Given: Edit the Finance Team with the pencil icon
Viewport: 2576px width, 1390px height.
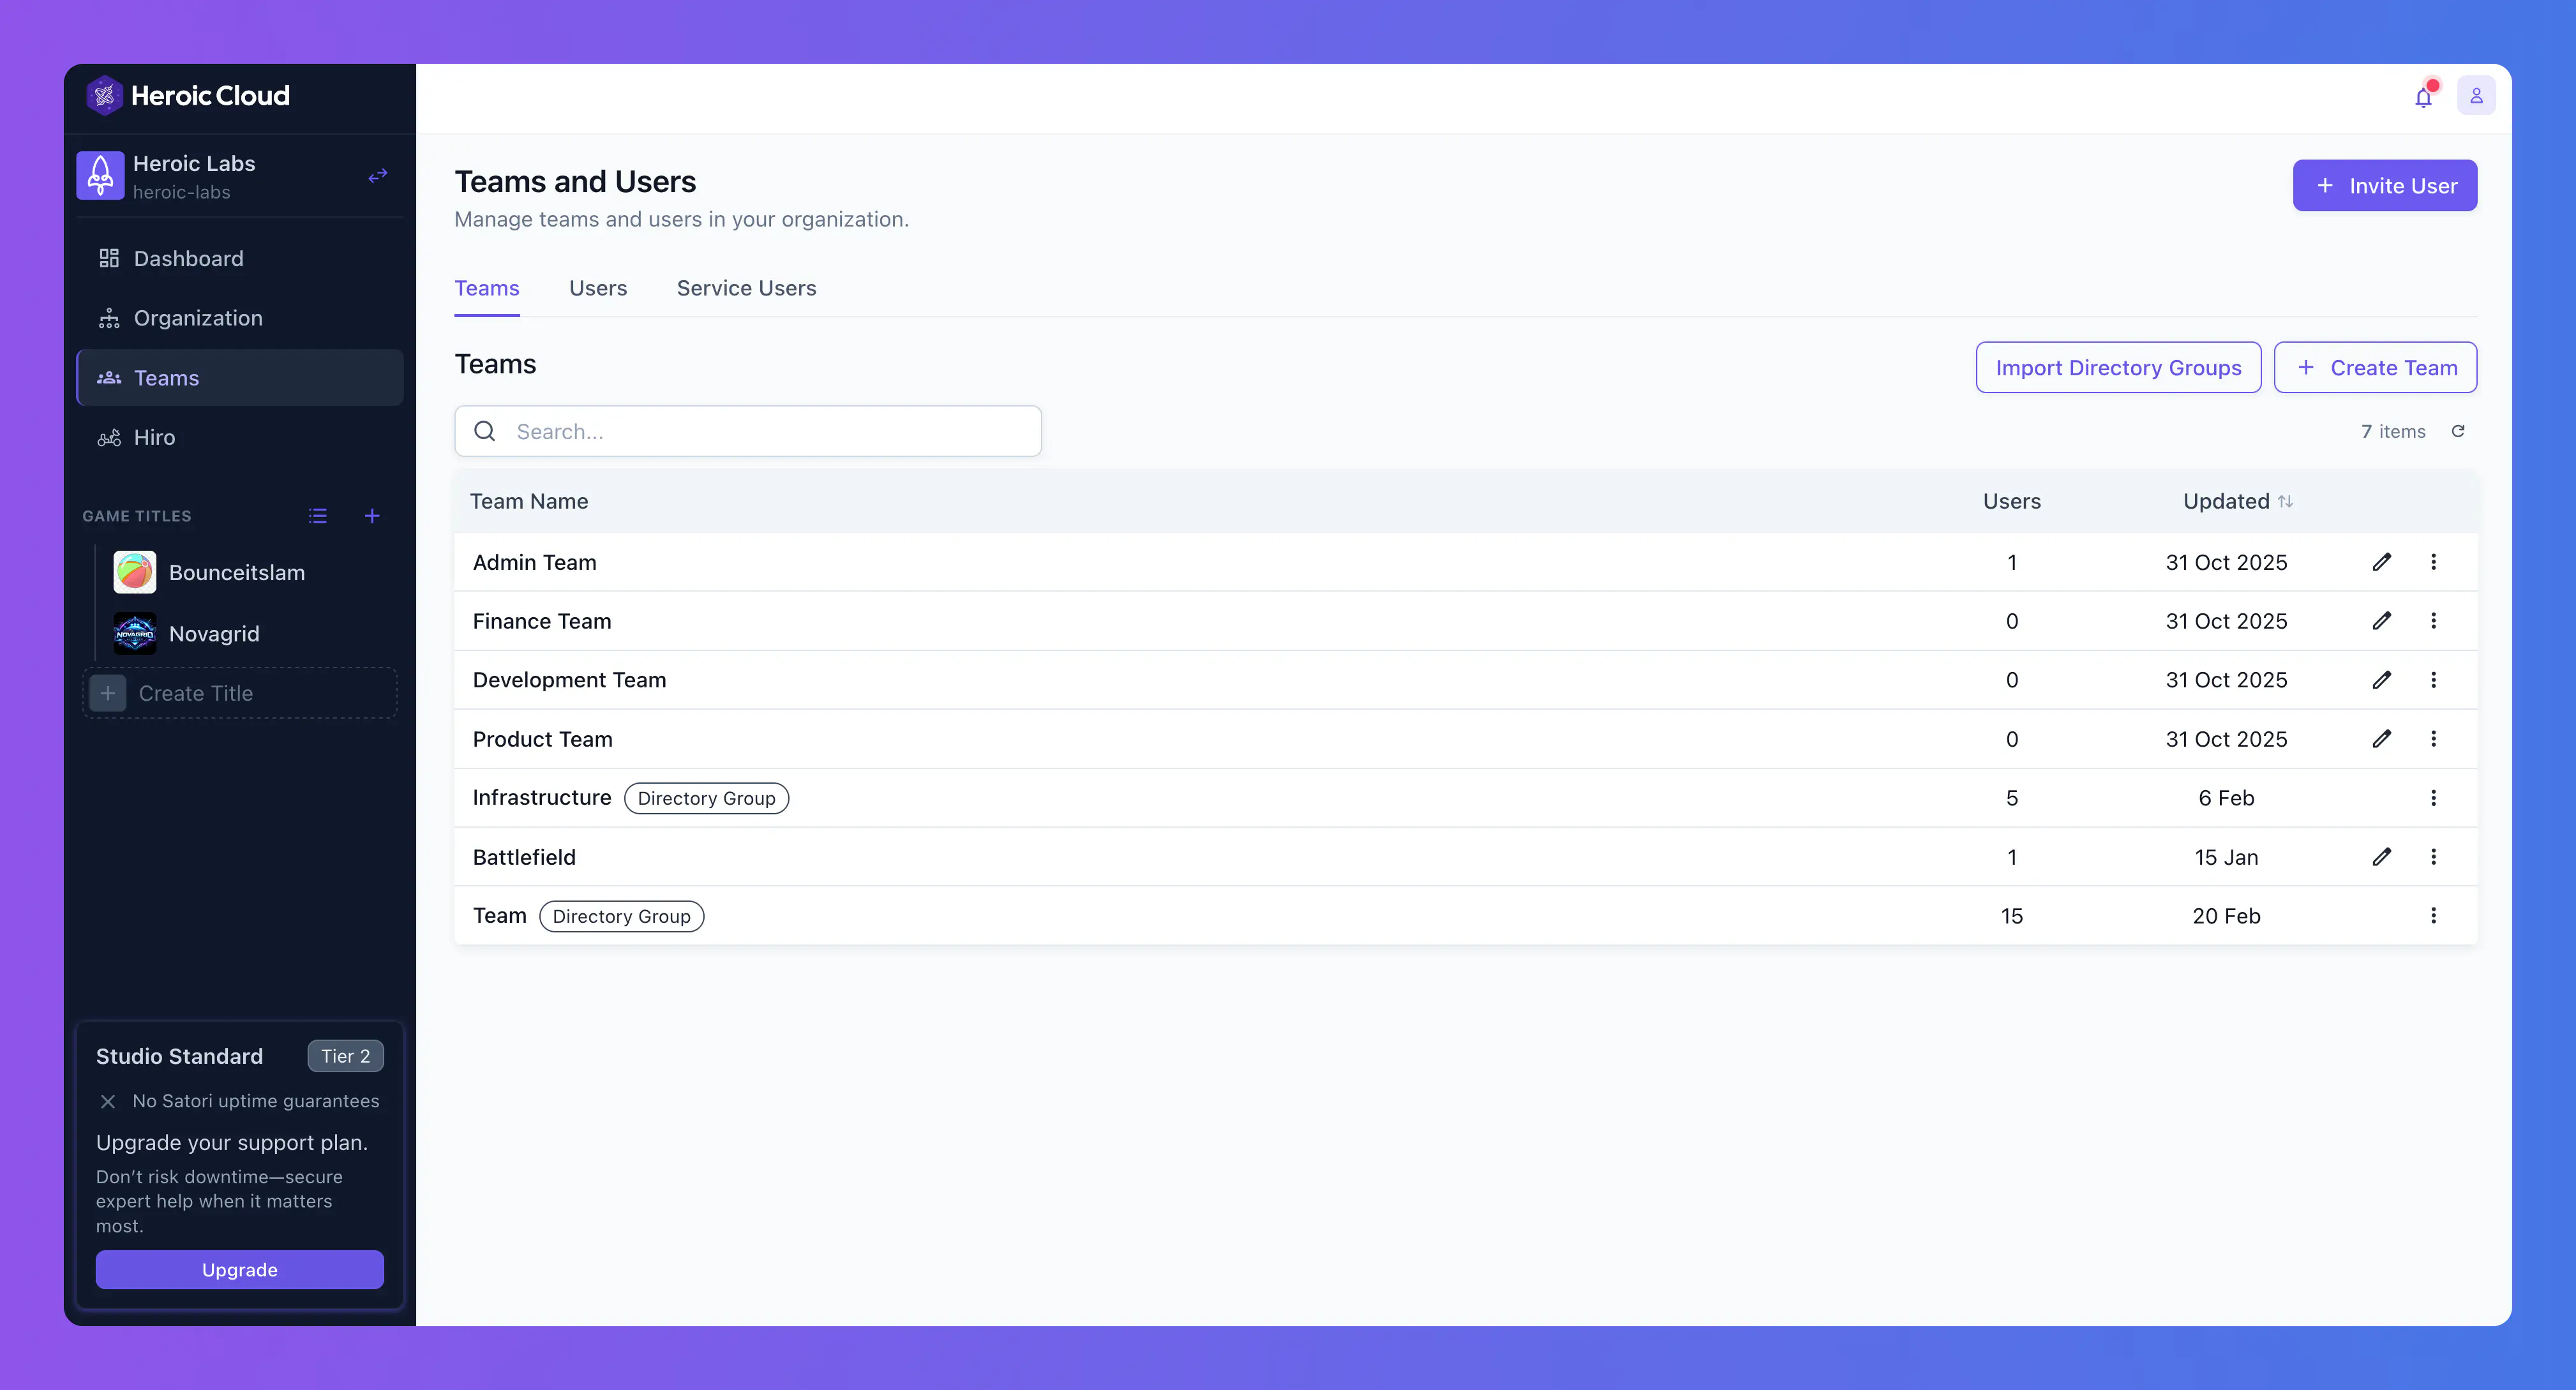Looking at the screenshot, I should click(2383, 620).
